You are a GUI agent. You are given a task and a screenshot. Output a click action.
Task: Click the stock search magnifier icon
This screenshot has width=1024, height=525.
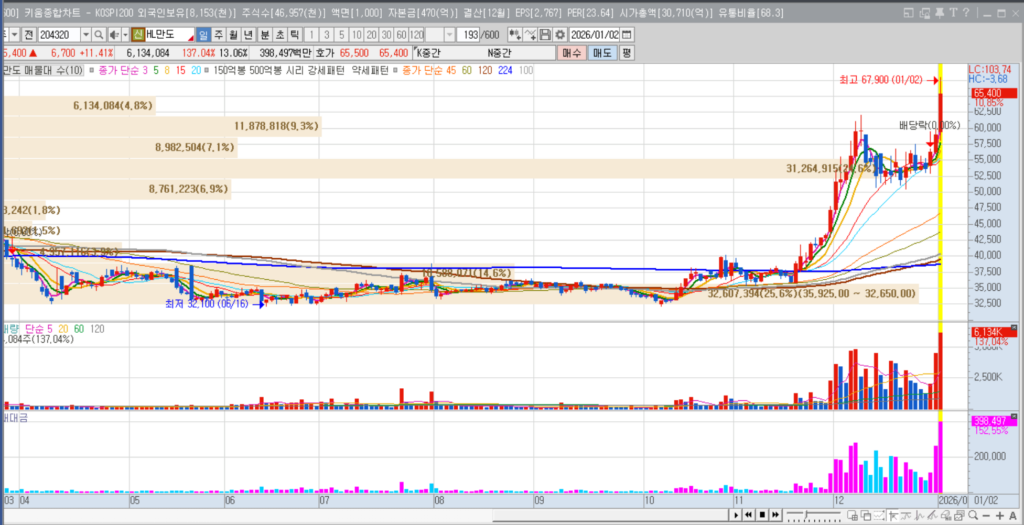[99, 35]
